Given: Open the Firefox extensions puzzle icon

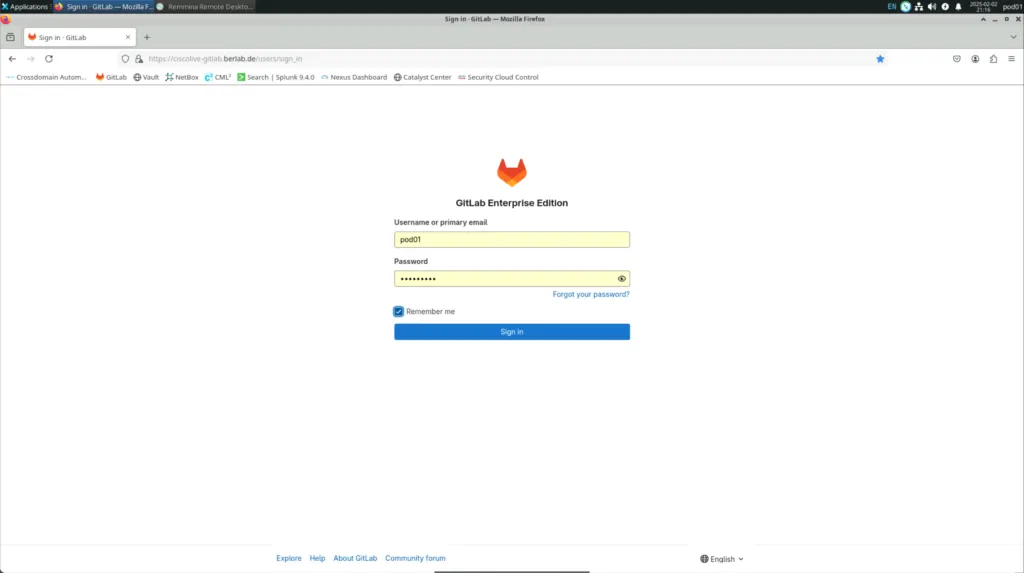Looking at the screenshot, I should [993, 59].
